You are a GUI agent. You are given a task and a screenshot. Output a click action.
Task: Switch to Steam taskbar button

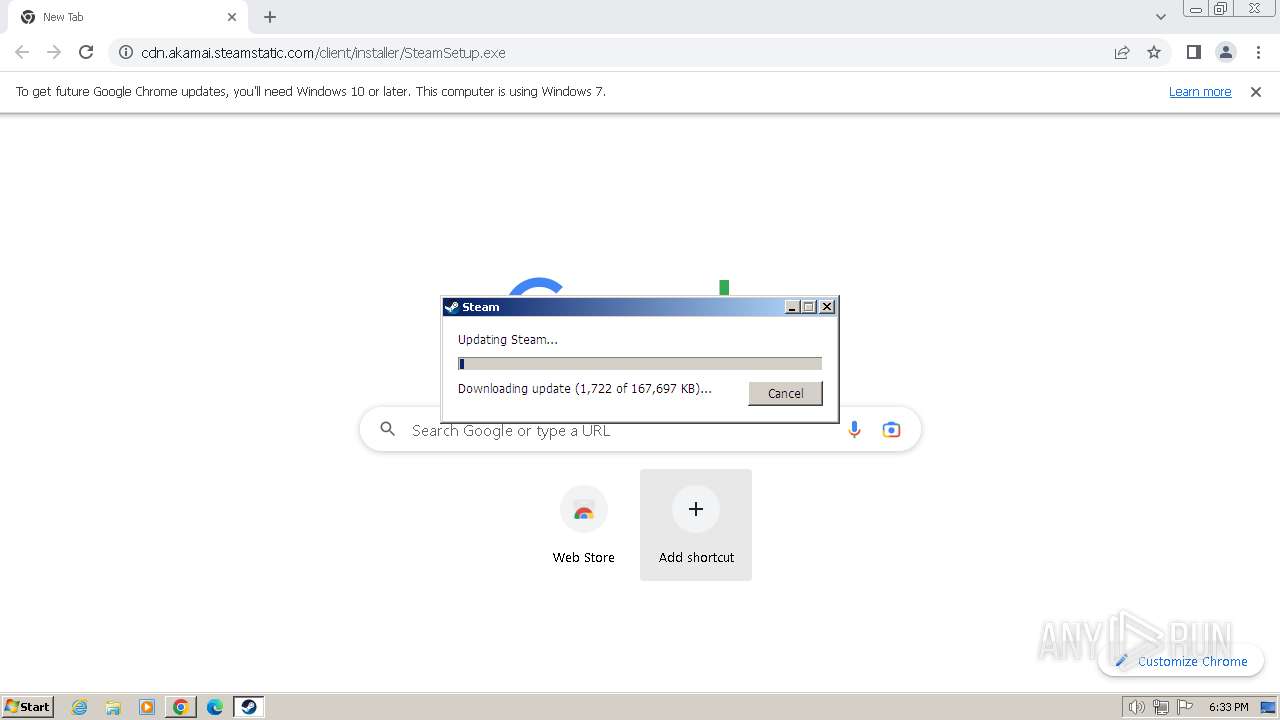(x=249, y=707)
